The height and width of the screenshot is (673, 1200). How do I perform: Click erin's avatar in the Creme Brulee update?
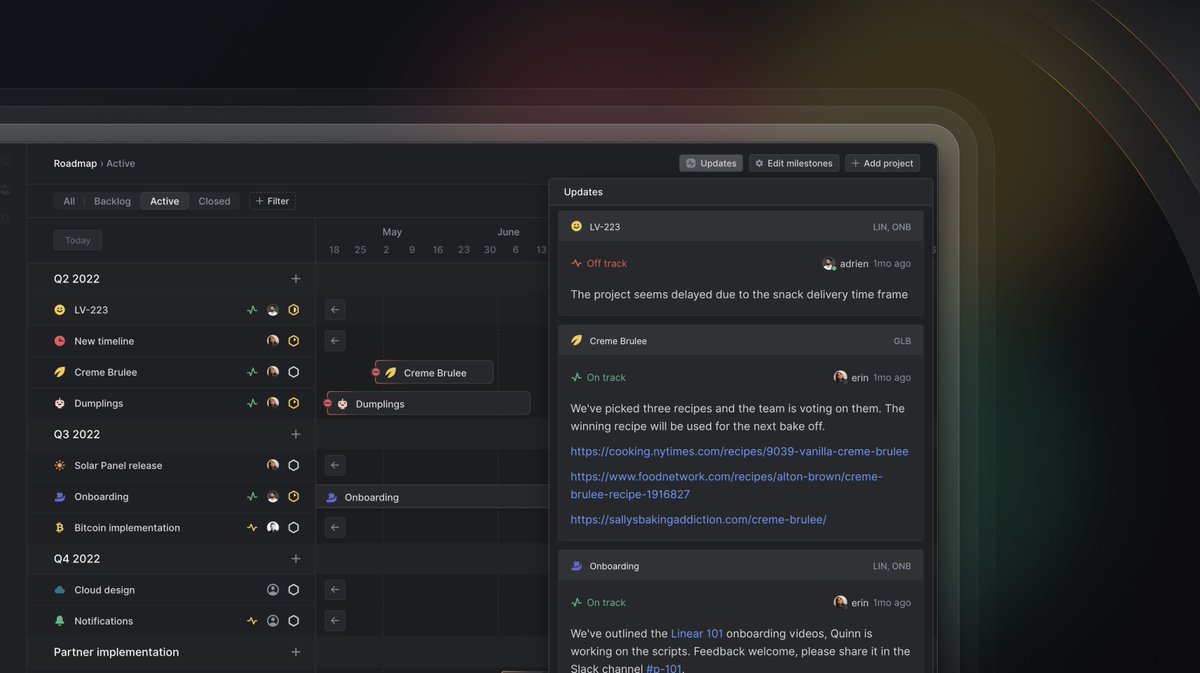[840, 378]
